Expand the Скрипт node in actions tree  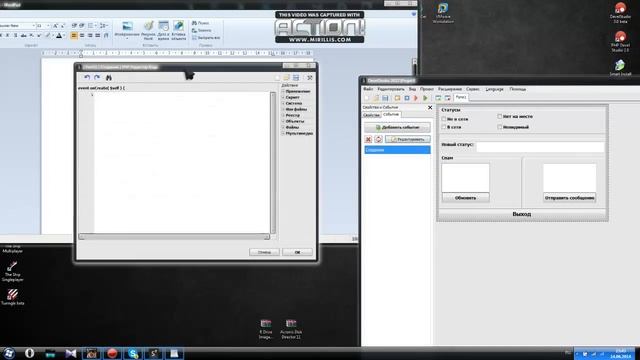(283, 98)
